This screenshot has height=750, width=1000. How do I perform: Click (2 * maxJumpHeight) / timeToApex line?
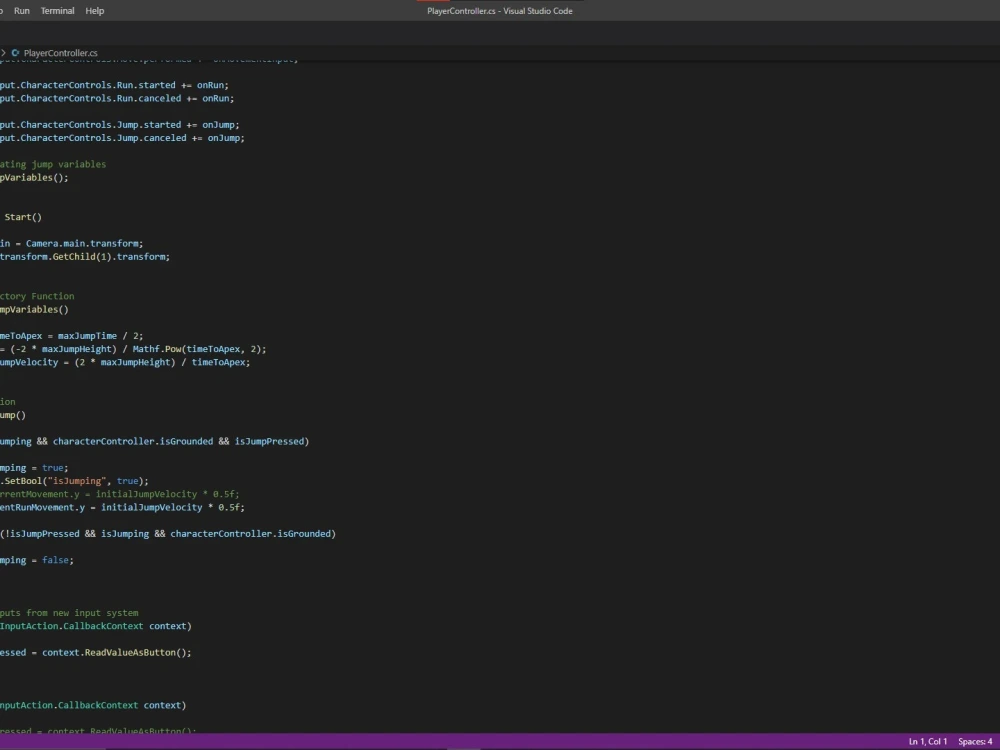[x=125, y=362]
